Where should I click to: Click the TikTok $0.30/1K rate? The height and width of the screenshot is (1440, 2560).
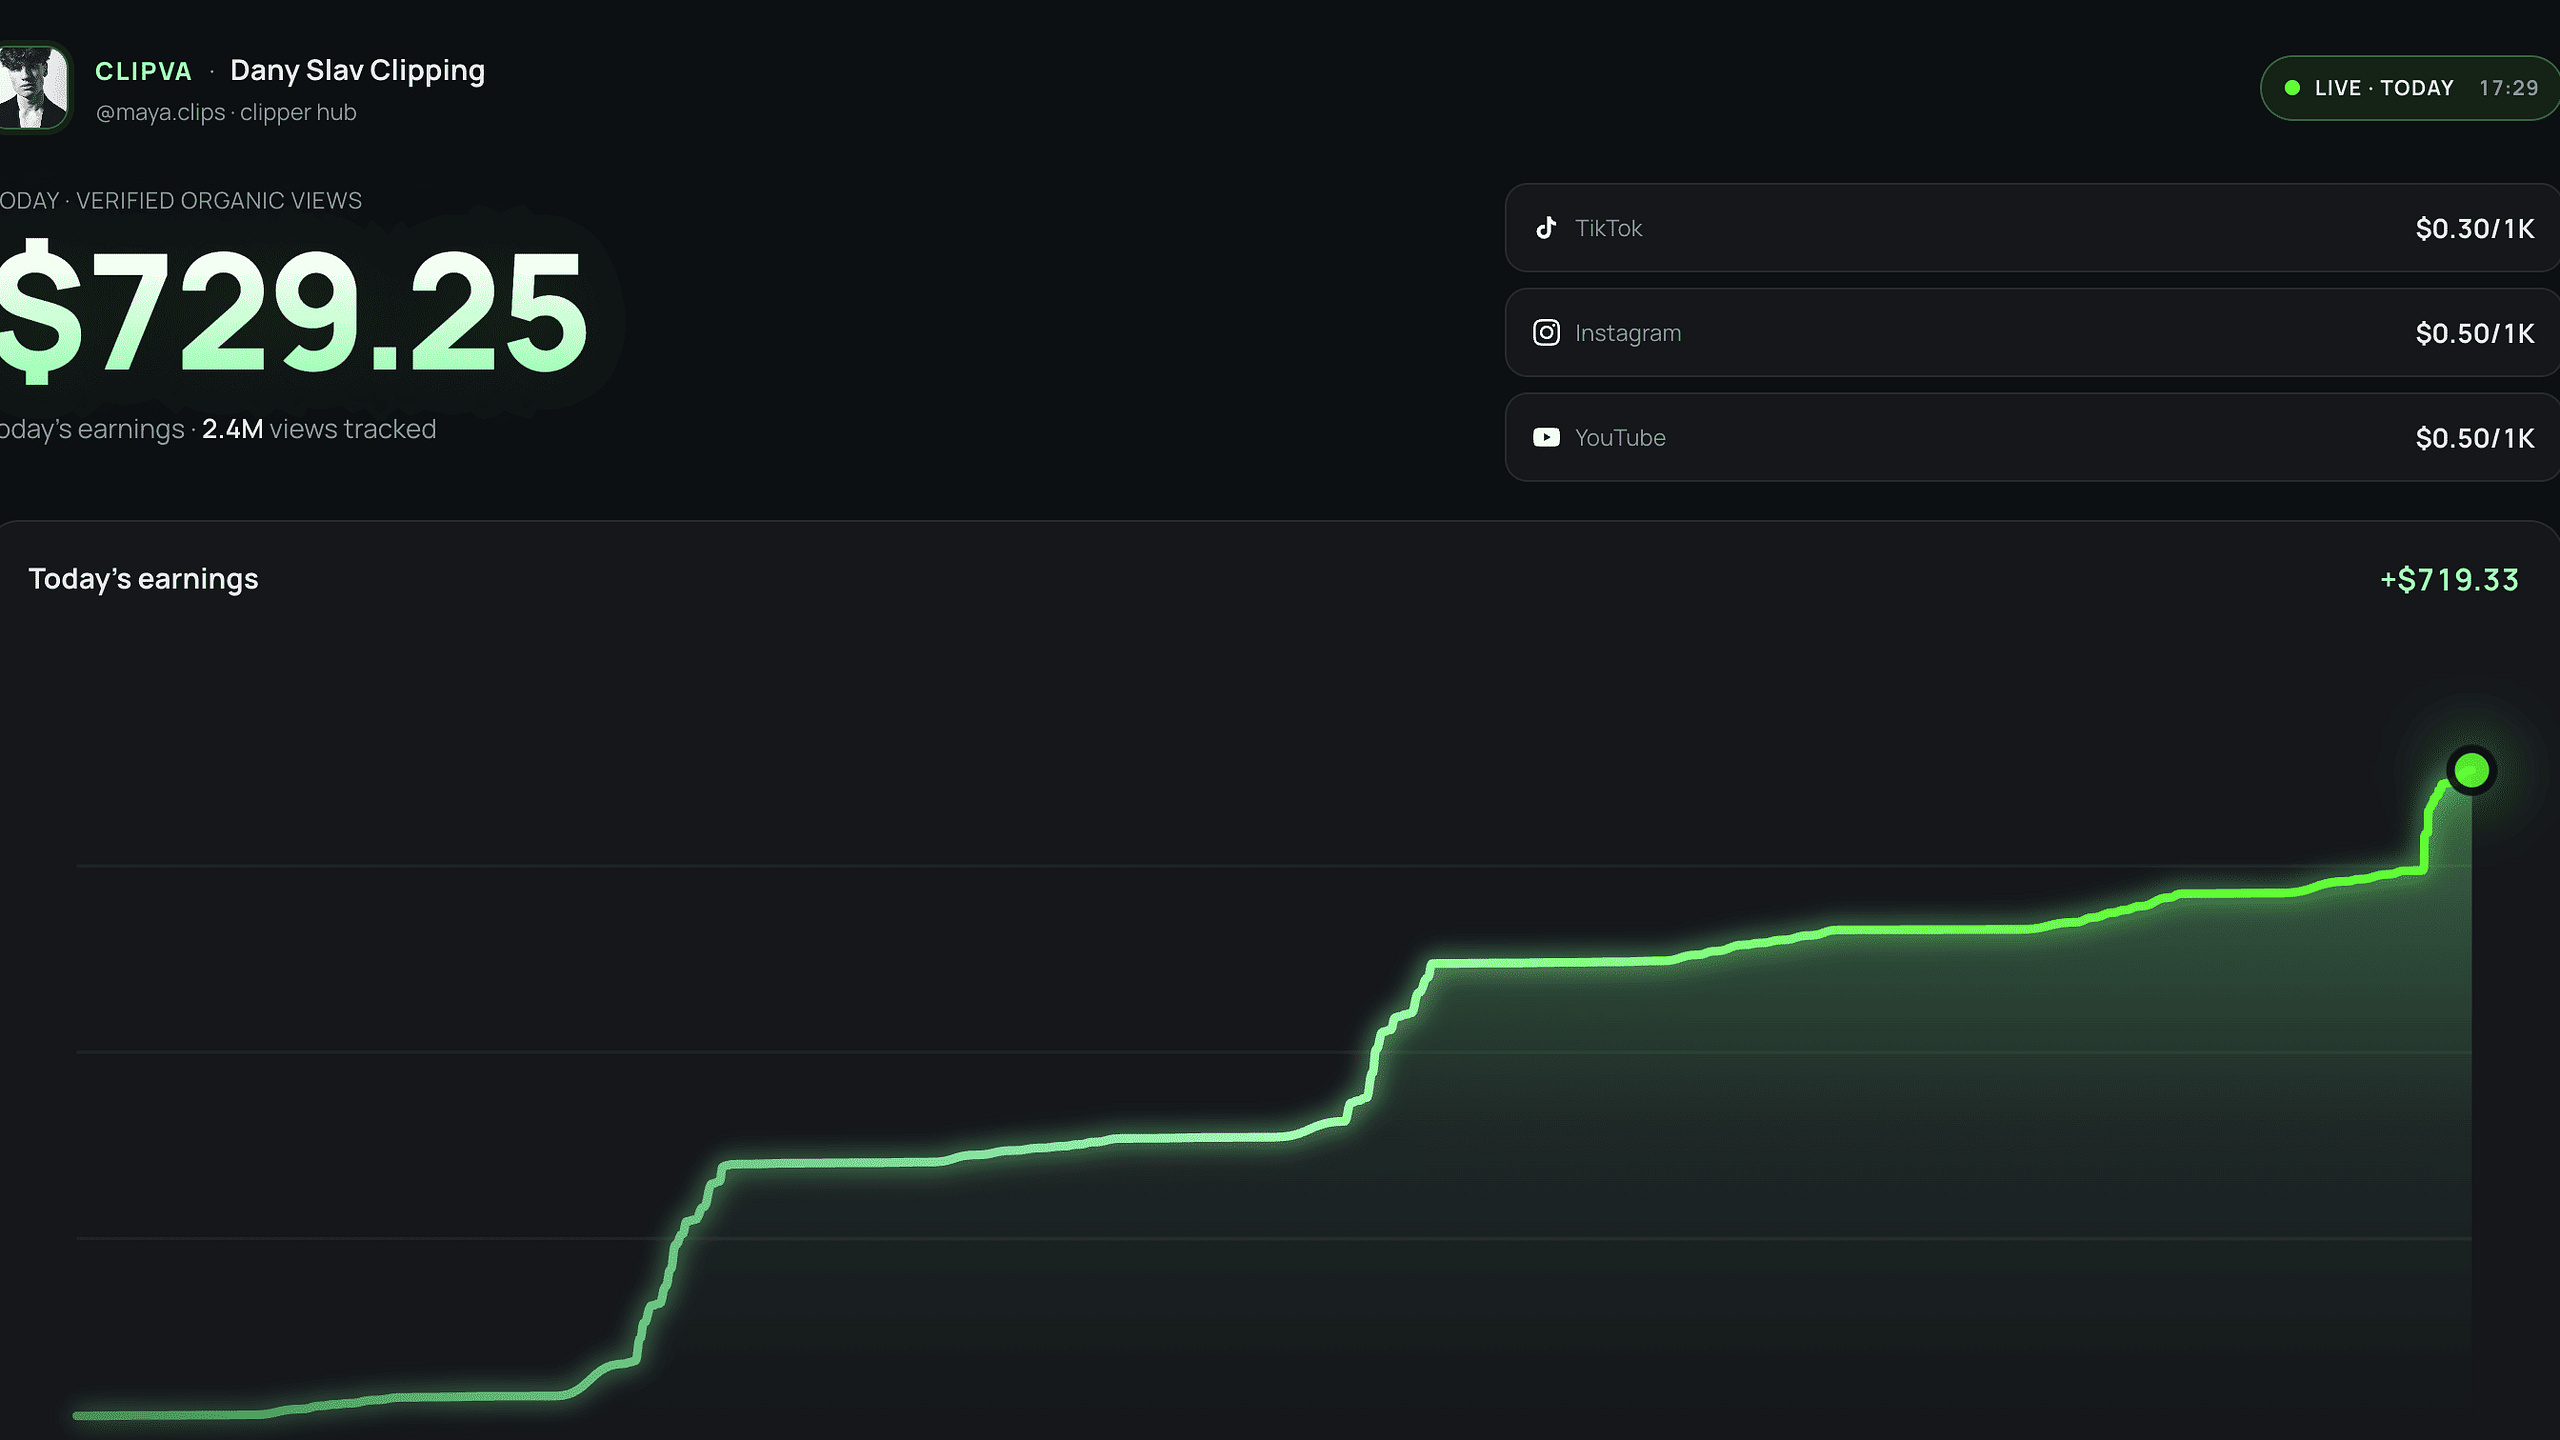click(2475, 229)
